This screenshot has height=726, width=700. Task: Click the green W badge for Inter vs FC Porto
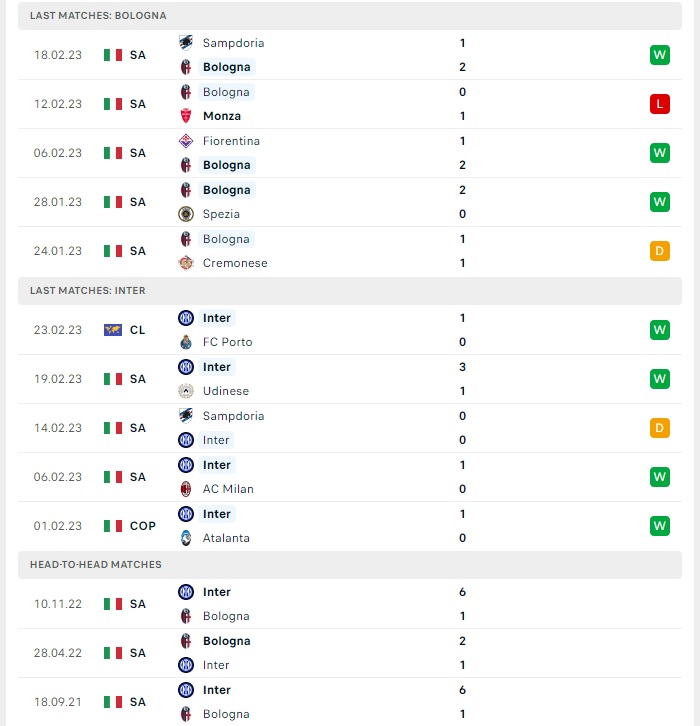(660, 330)
